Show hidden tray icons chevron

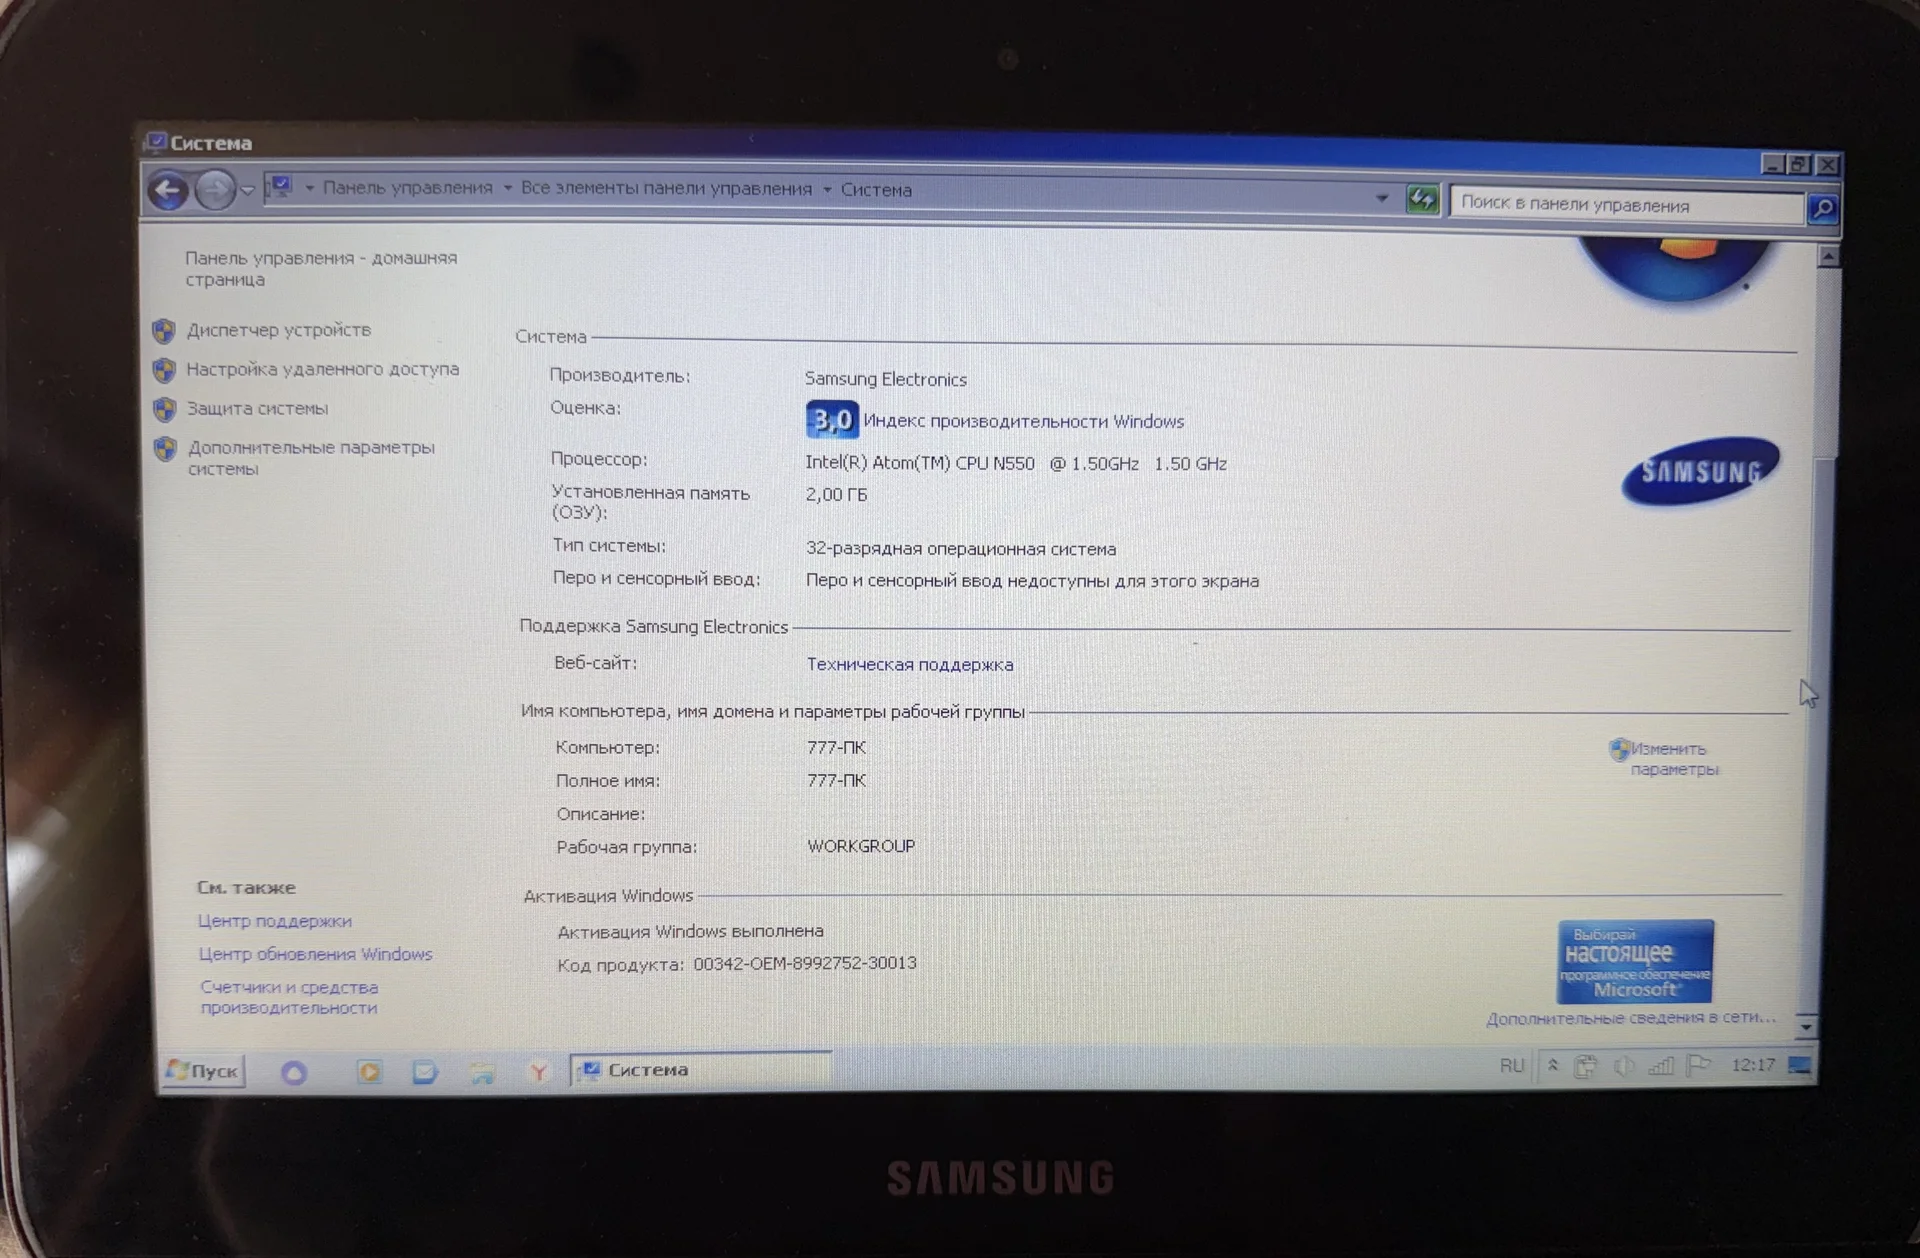click(1553, 1066)
